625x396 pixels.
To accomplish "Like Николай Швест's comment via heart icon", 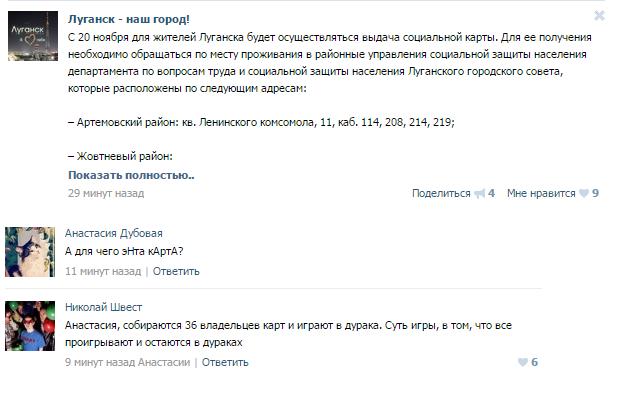I will click(x=523, y=362).
